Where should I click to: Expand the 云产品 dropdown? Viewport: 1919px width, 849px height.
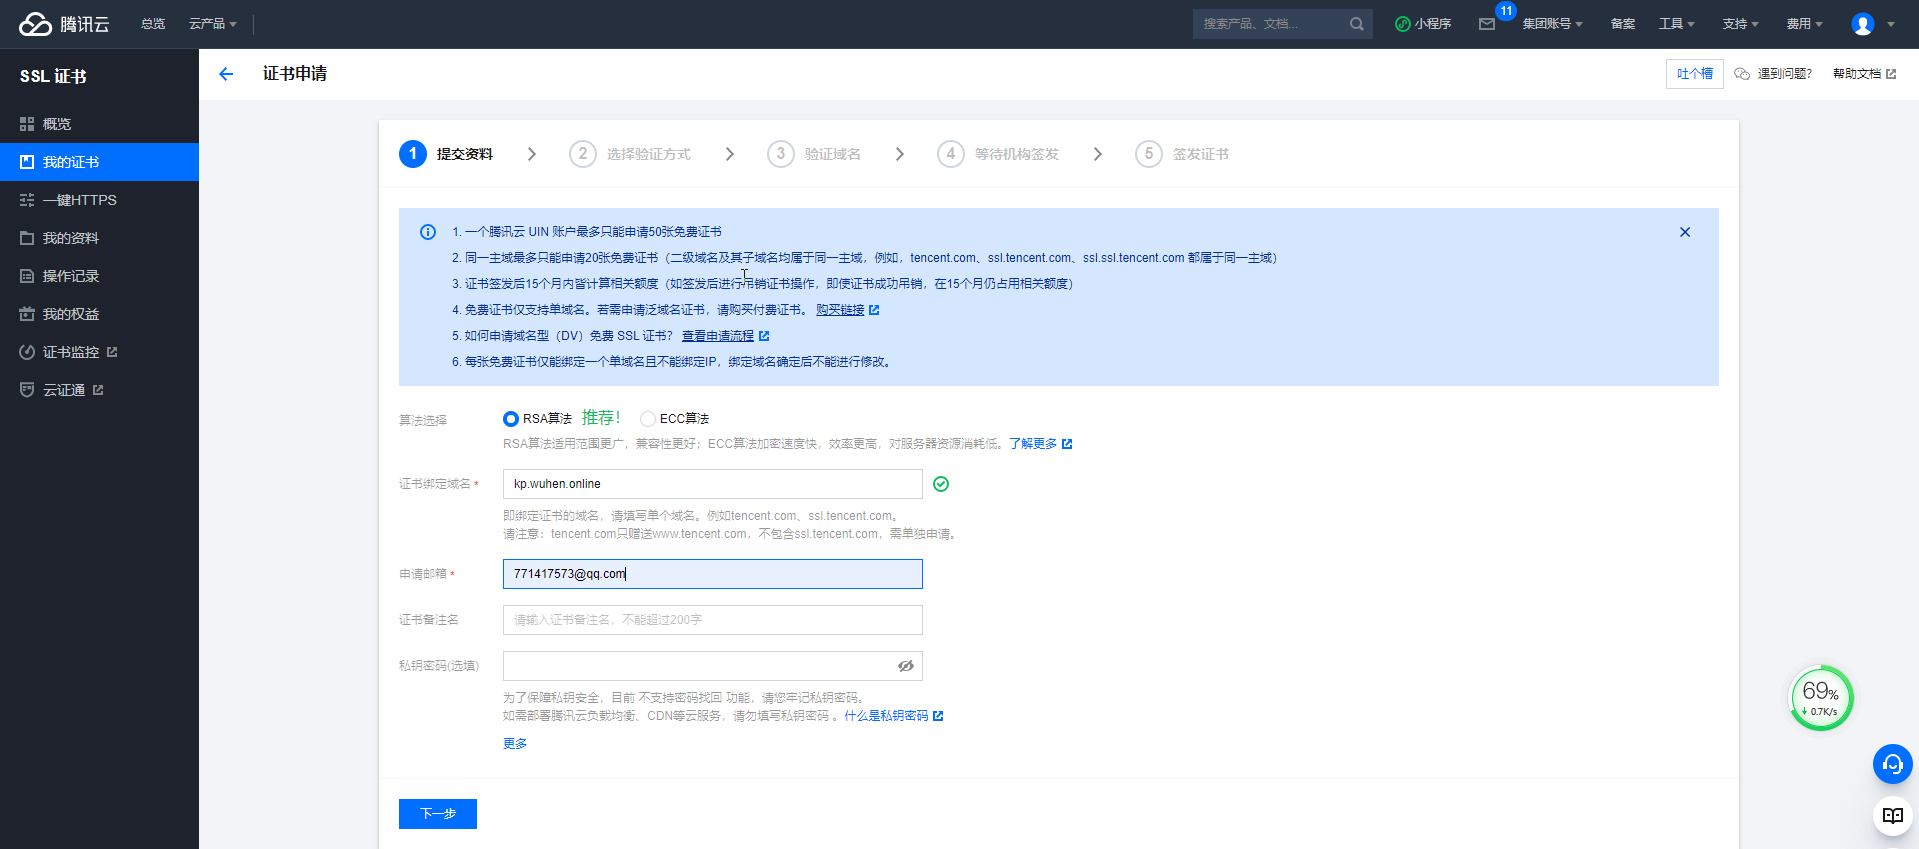click(212, 24)
